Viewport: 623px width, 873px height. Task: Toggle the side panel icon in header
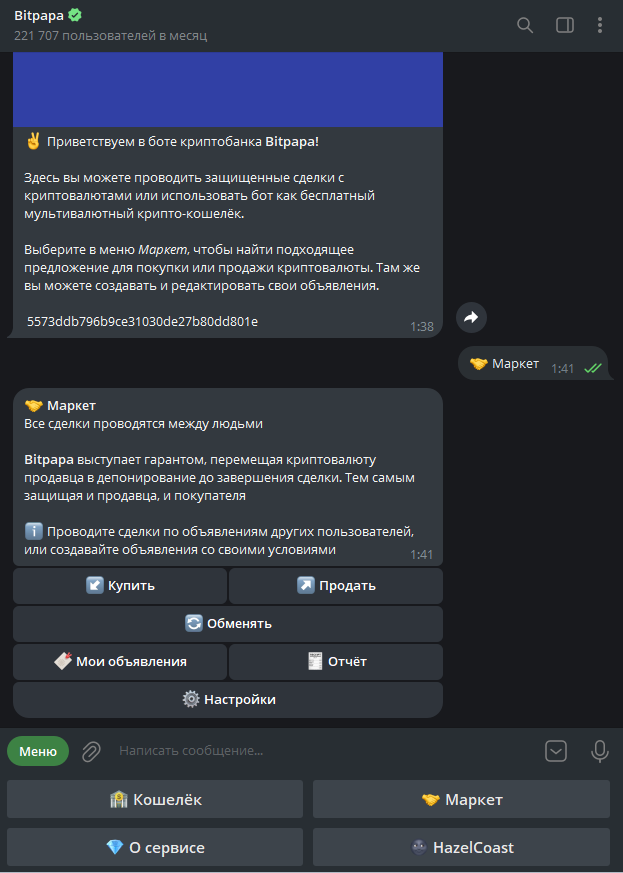point(565,25)
